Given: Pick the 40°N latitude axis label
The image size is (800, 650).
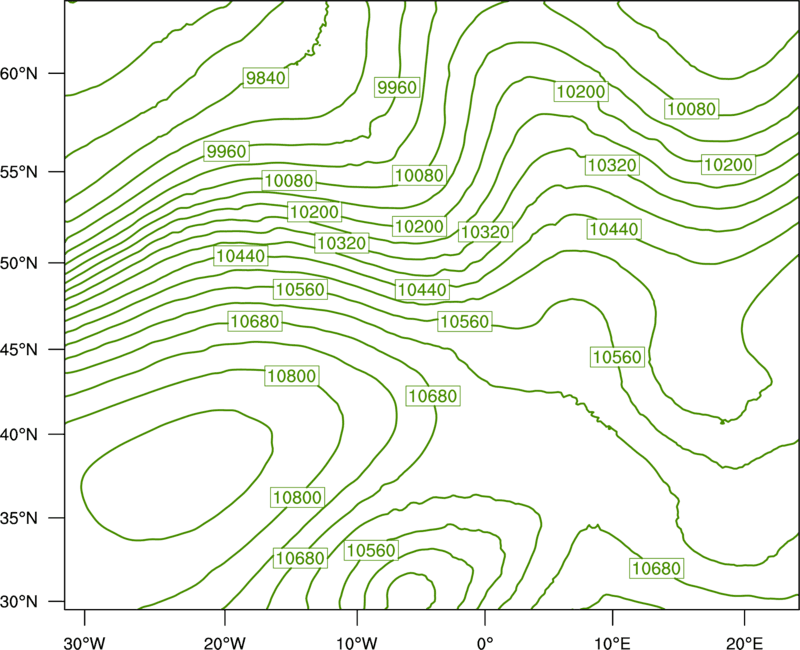Looking at the screenshot, I should pyautogui.click(x=19, y=435).
